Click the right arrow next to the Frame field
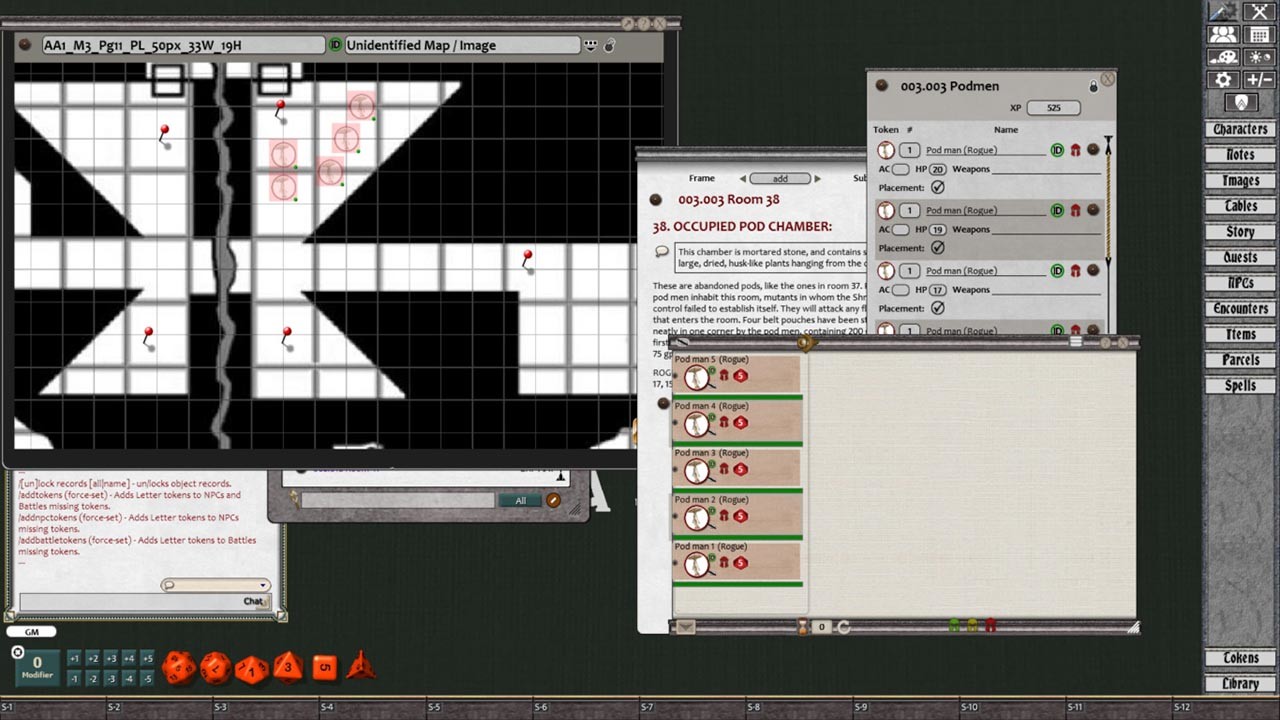Viewport: 1280px width, 720px height. [x=817, y=178]
